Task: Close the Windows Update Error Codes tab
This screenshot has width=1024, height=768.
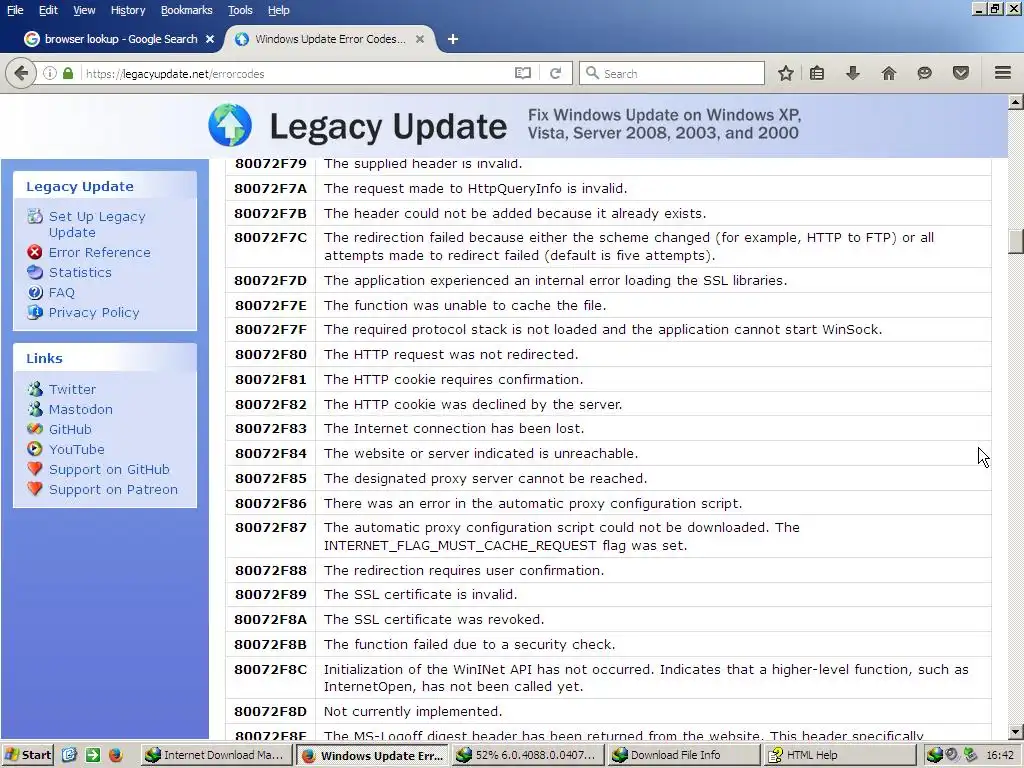Action: click(420, 39)
